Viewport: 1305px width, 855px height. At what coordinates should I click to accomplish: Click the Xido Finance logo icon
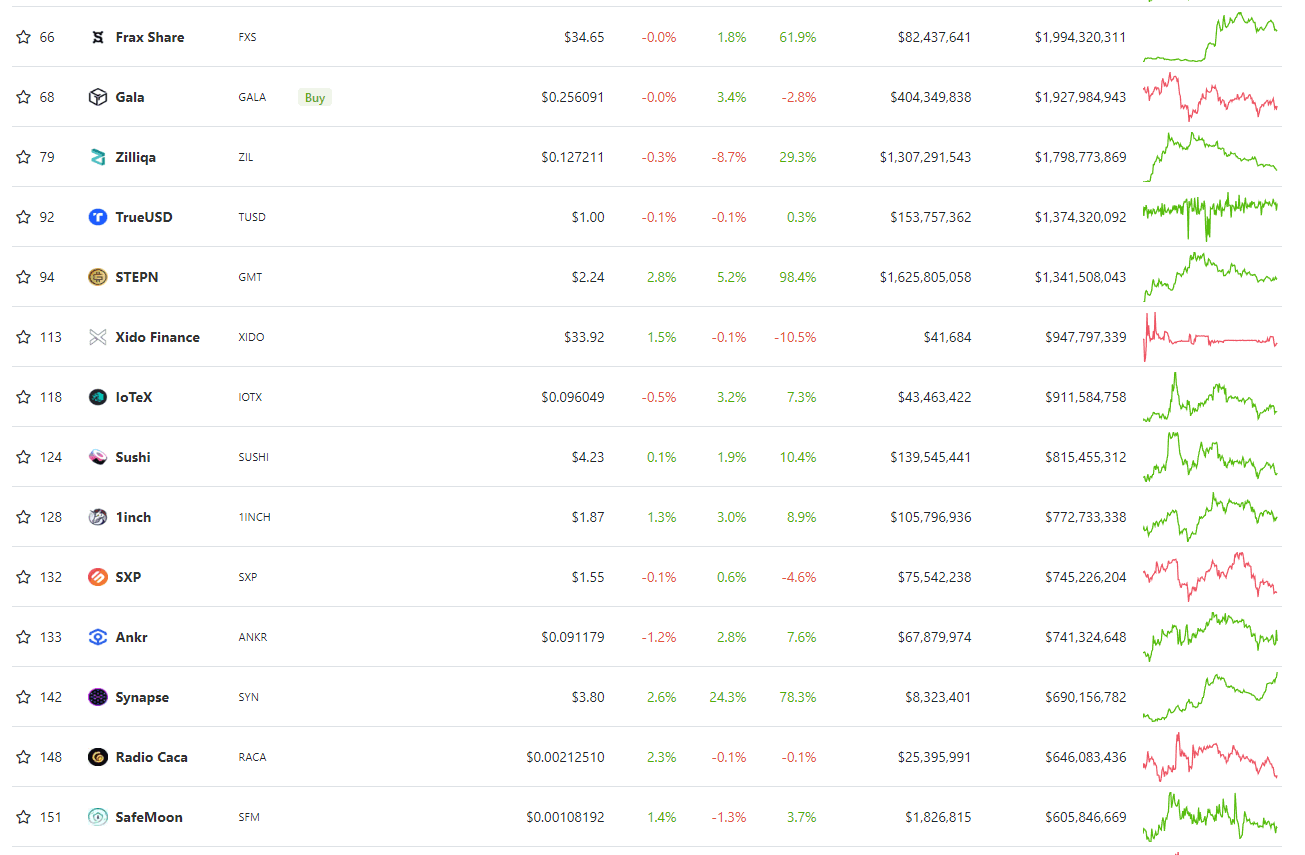point(98,337)
